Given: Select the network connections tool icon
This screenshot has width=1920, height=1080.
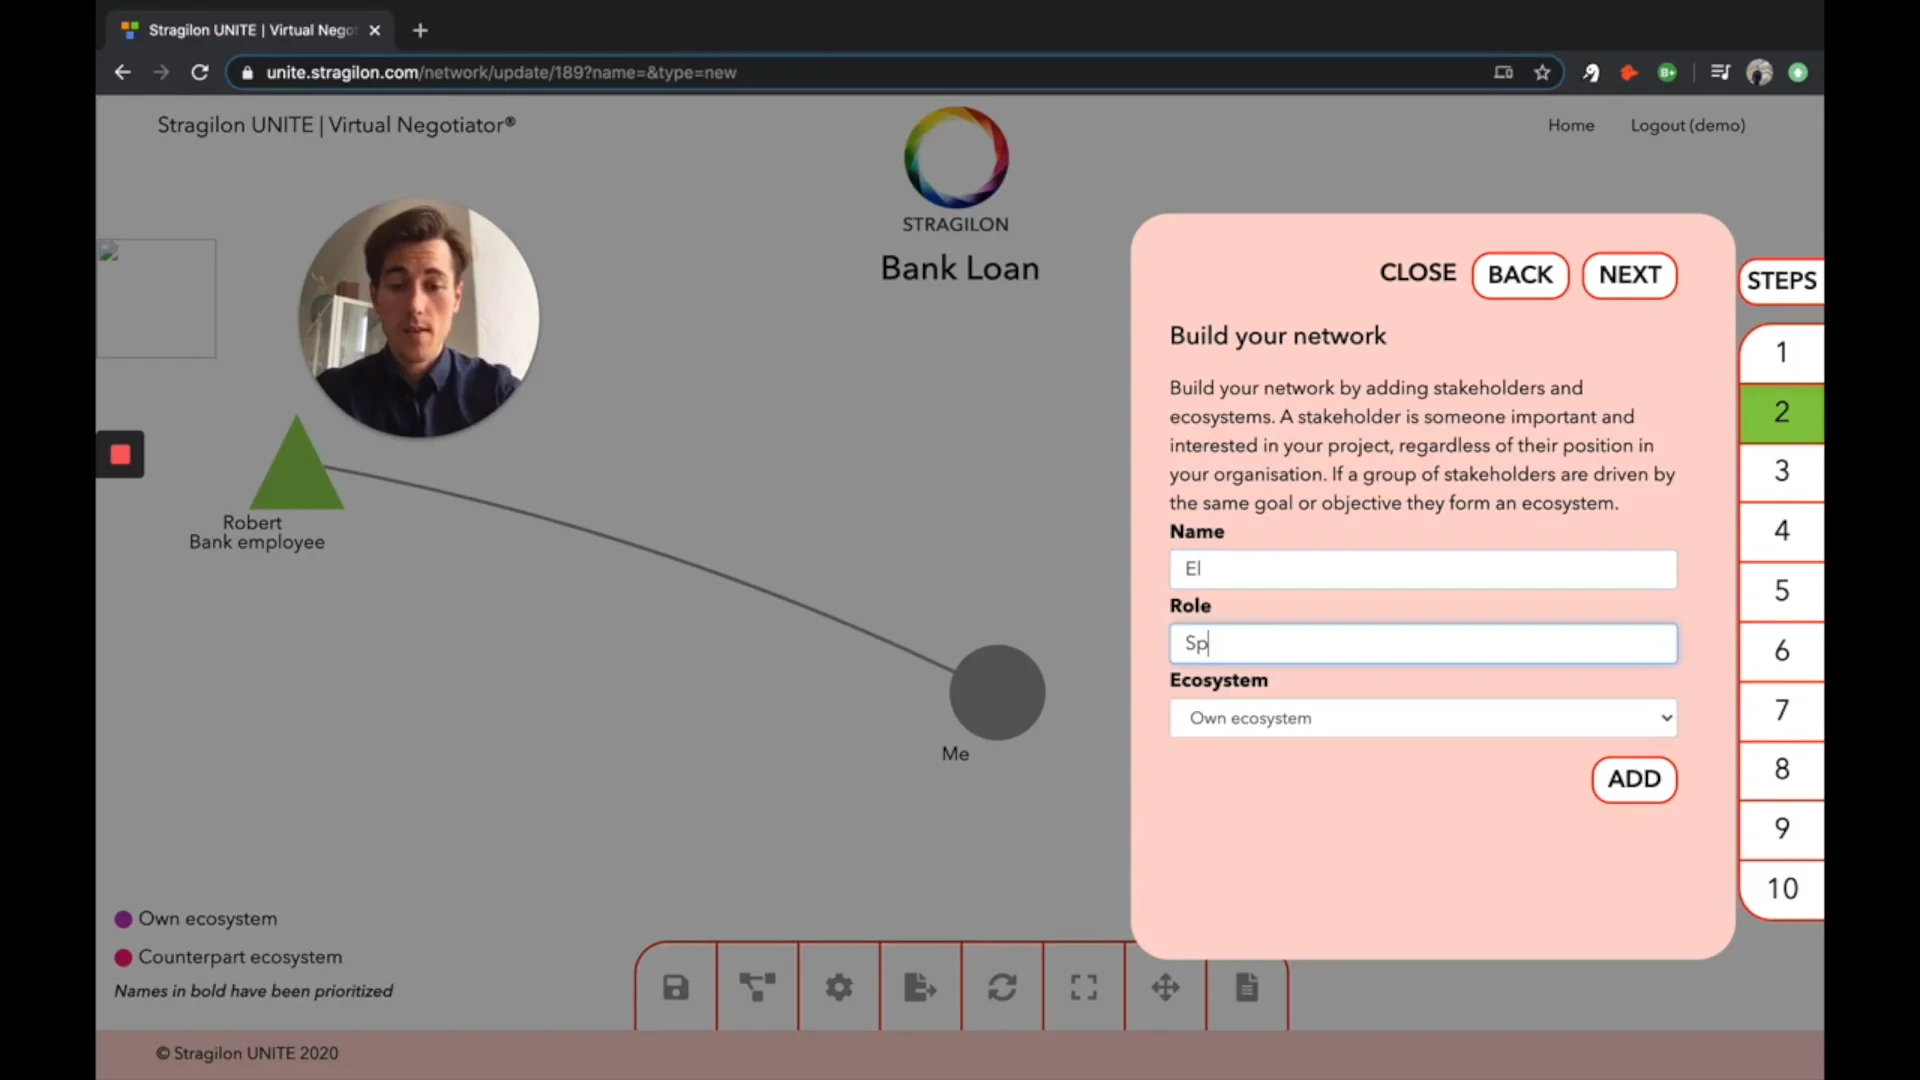Looking at the screenshot, I should click(x=757, y=987).
